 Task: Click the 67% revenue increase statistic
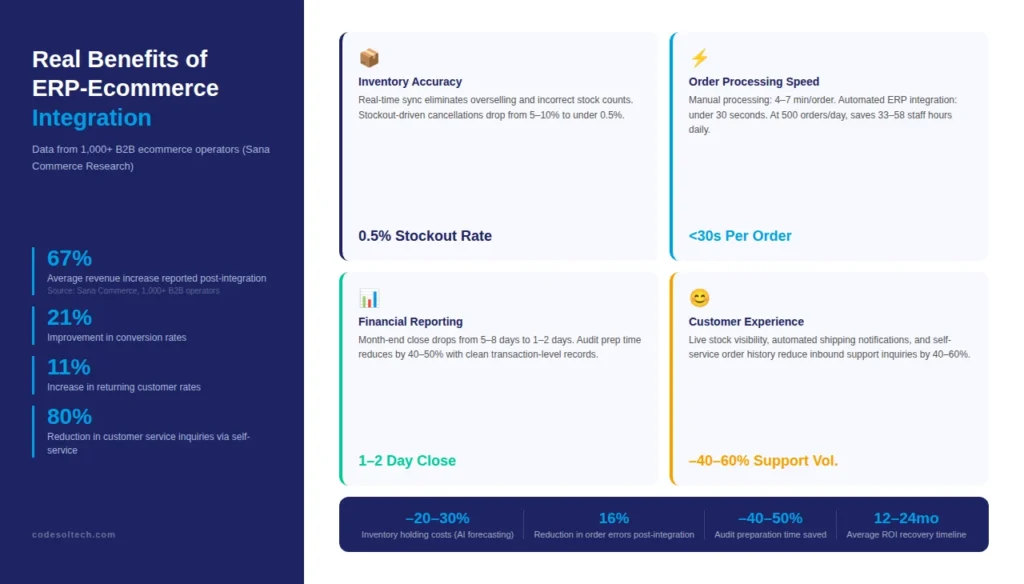[69, 258]
